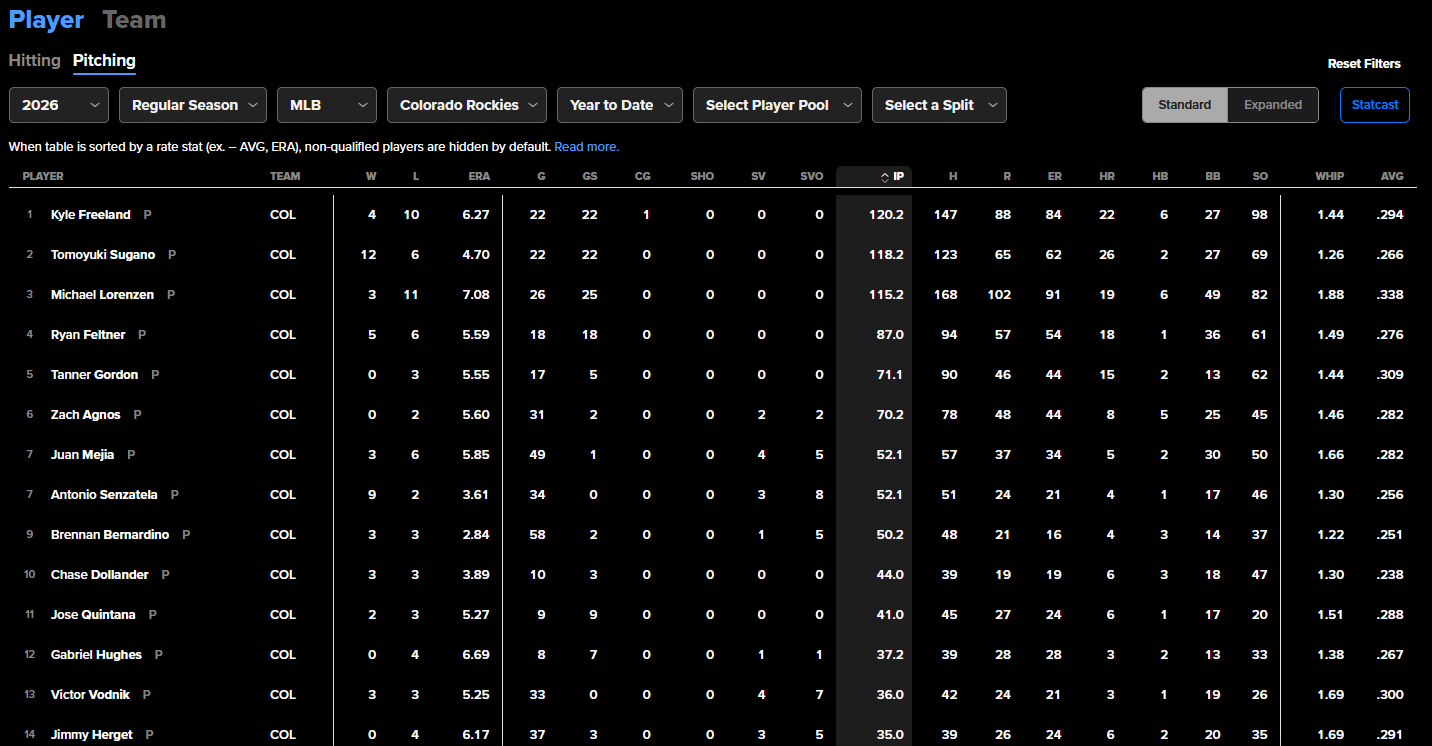
Task: Open Zach Agnos player link
Action: (x=86, y=415)
